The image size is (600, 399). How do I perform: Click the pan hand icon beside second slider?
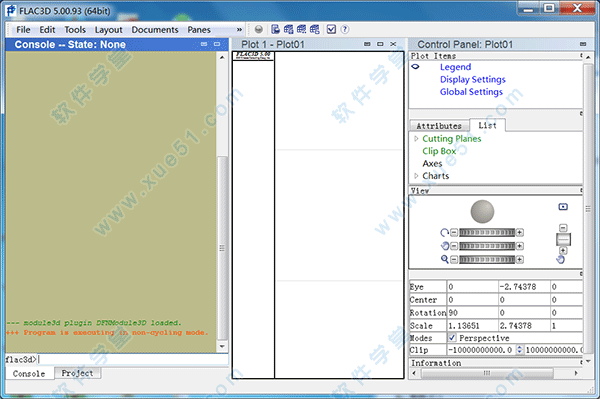click(x=445, y=246)
